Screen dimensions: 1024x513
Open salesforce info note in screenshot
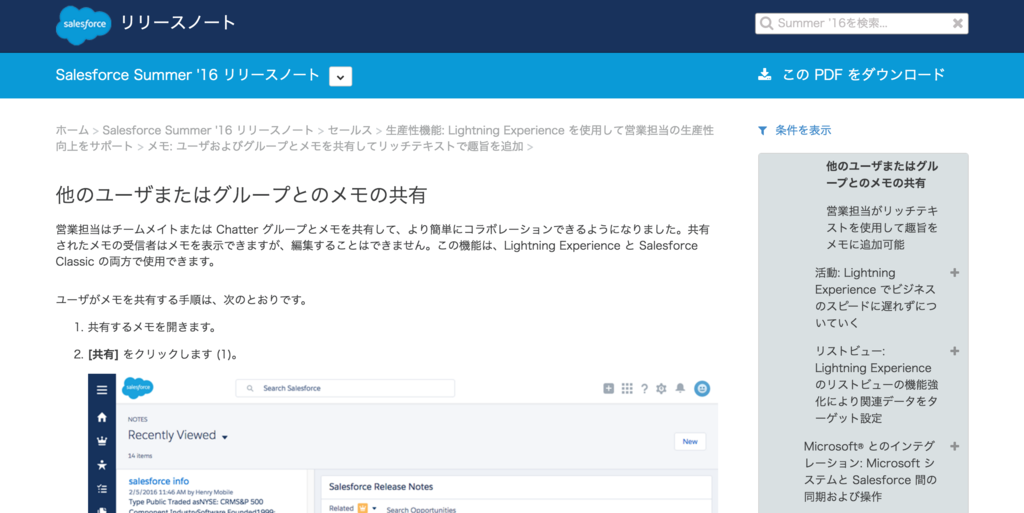point(159,481)
